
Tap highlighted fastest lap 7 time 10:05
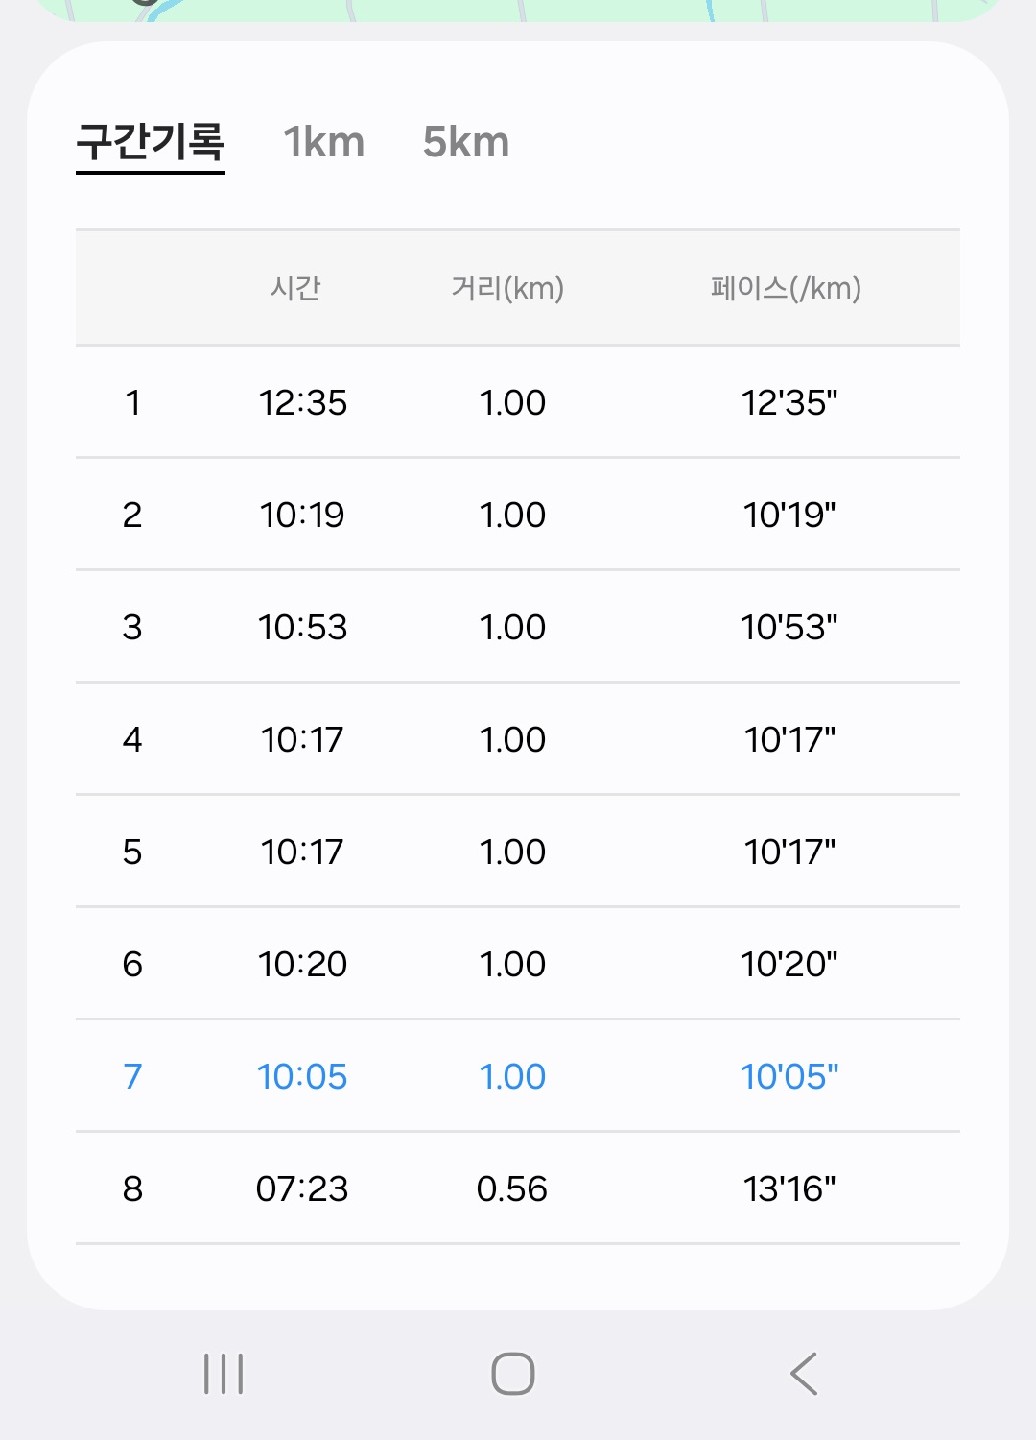pyautogui.click(x=302, y=1077)
